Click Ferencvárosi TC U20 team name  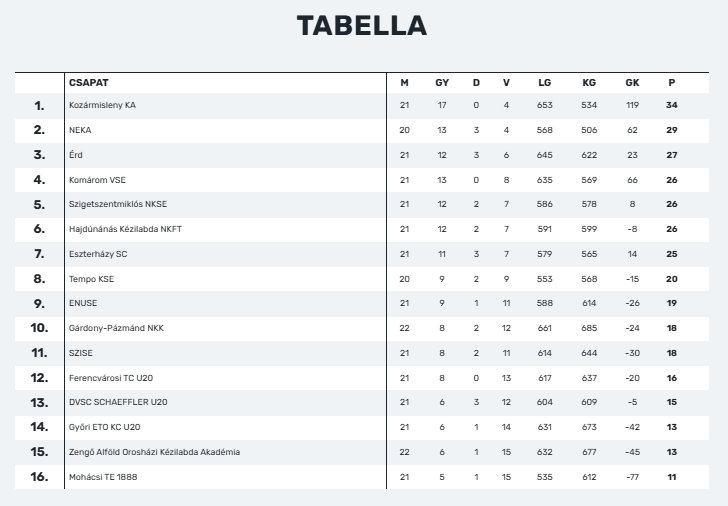tap(111, 378)
